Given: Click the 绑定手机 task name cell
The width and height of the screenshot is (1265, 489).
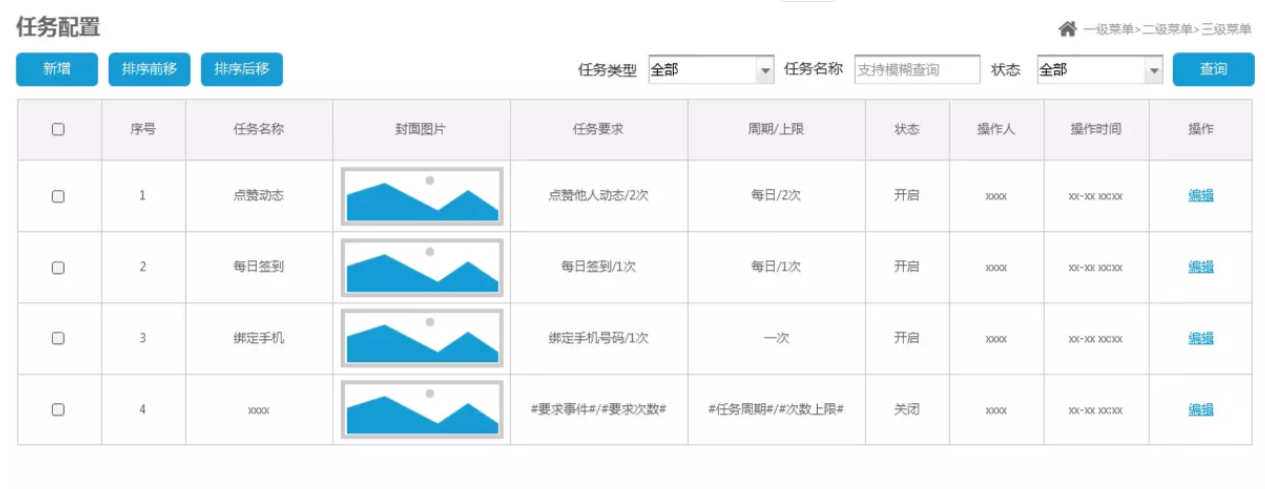Looking at the screenshot, I should click(x=259, y=338).
